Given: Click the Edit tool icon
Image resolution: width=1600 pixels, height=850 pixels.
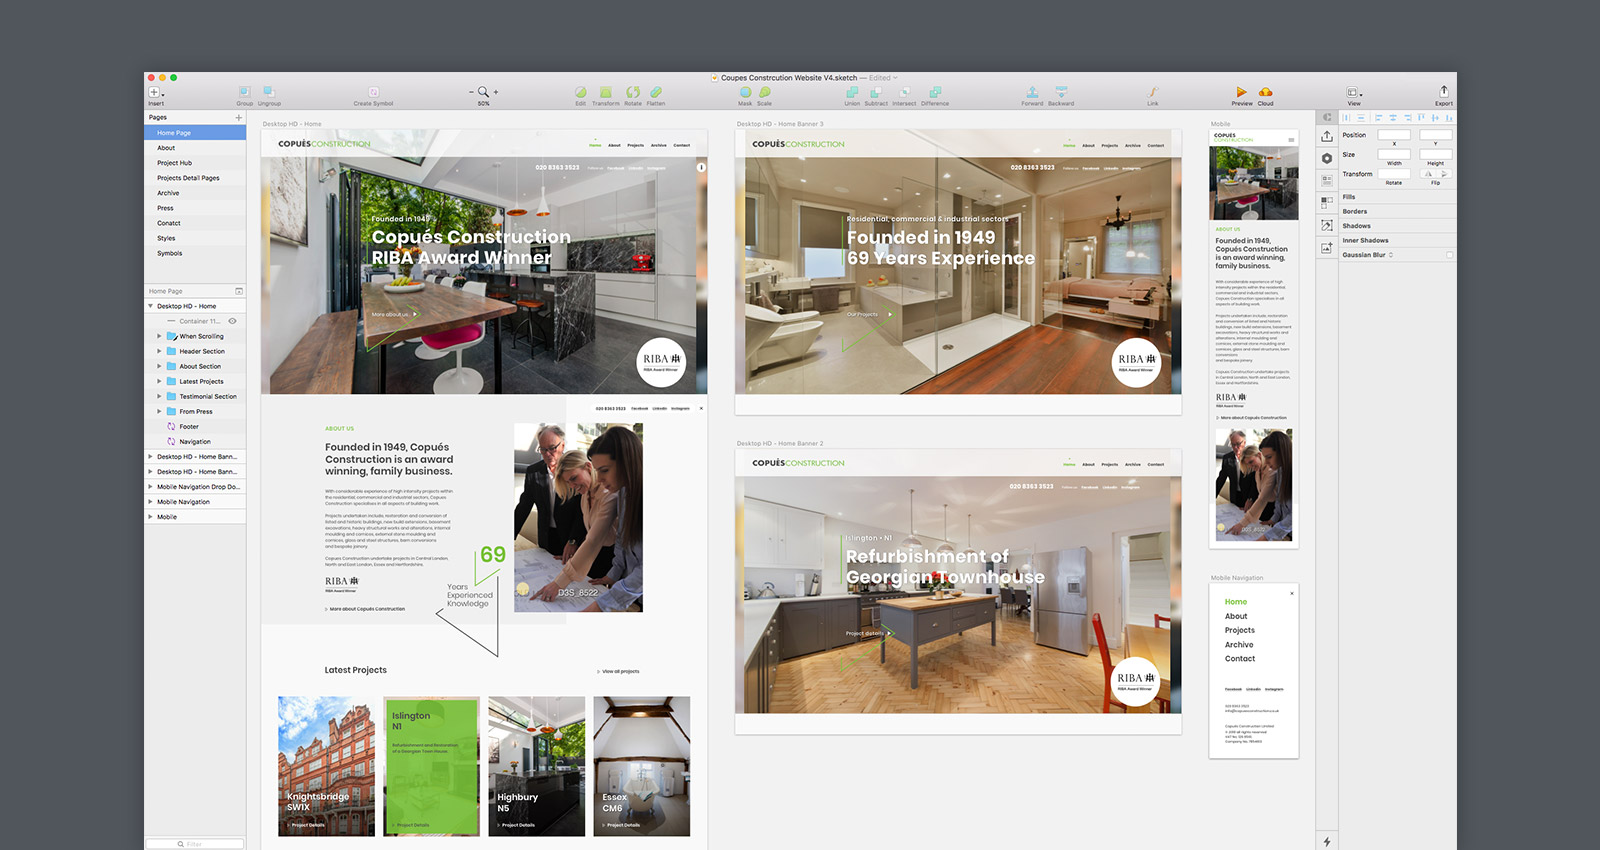Looking at the screenshot, I should click(580, 92).
